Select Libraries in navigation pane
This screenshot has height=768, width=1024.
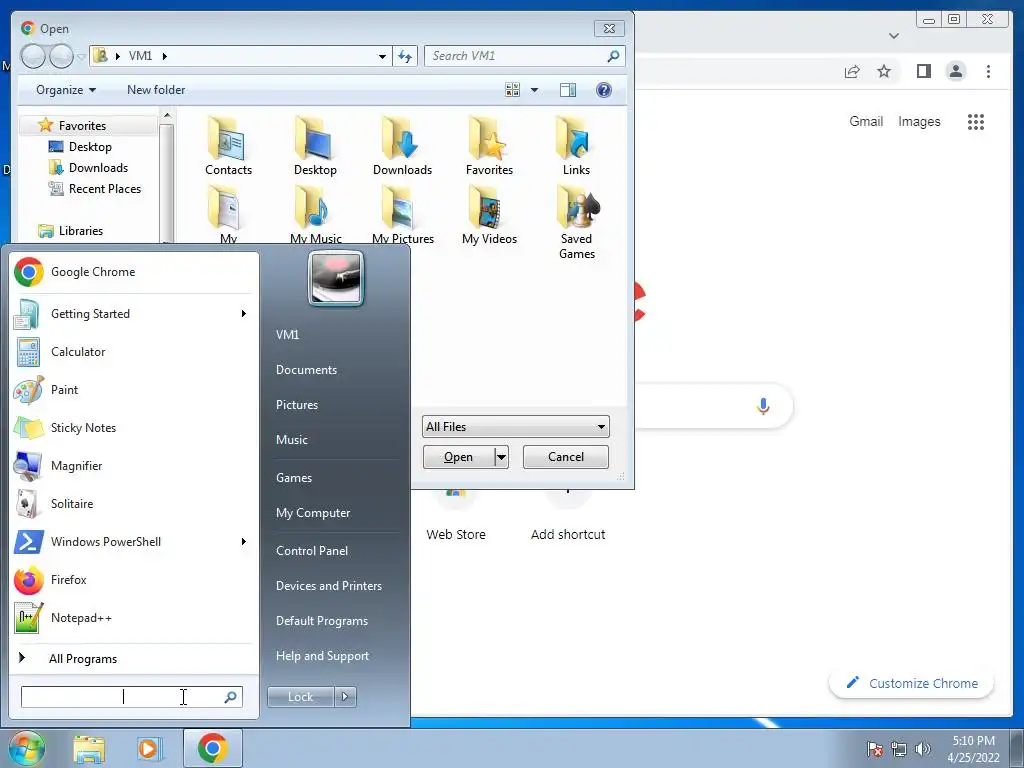point(80,231)
